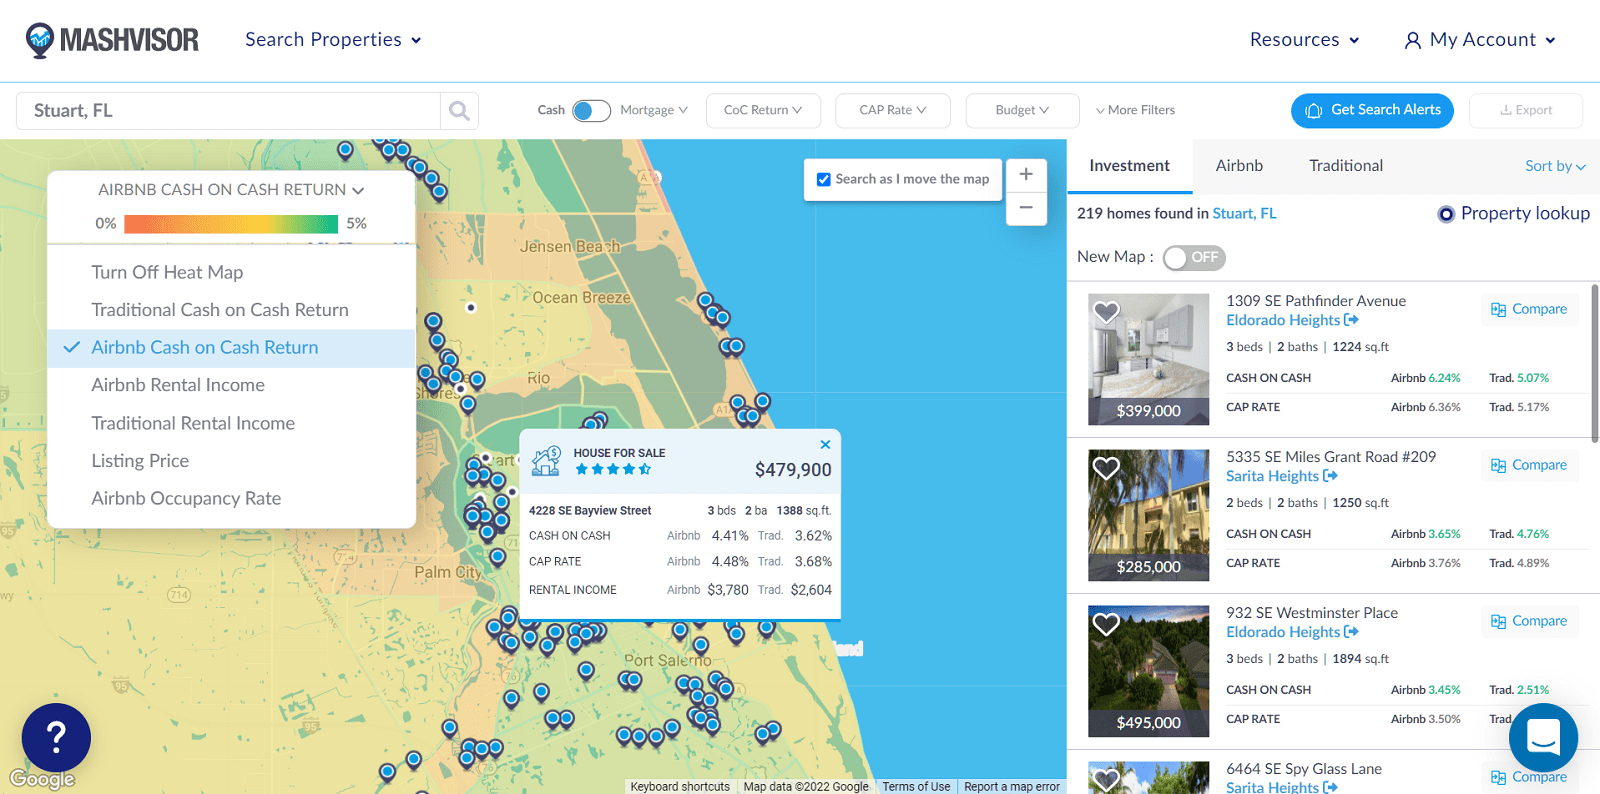Favorite the 6464 SE Spy Glass Lane listing

(1106, 780)
